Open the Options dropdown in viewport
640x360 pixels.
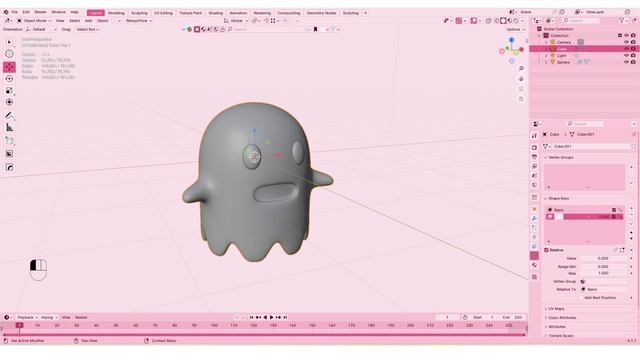point(515,29)
